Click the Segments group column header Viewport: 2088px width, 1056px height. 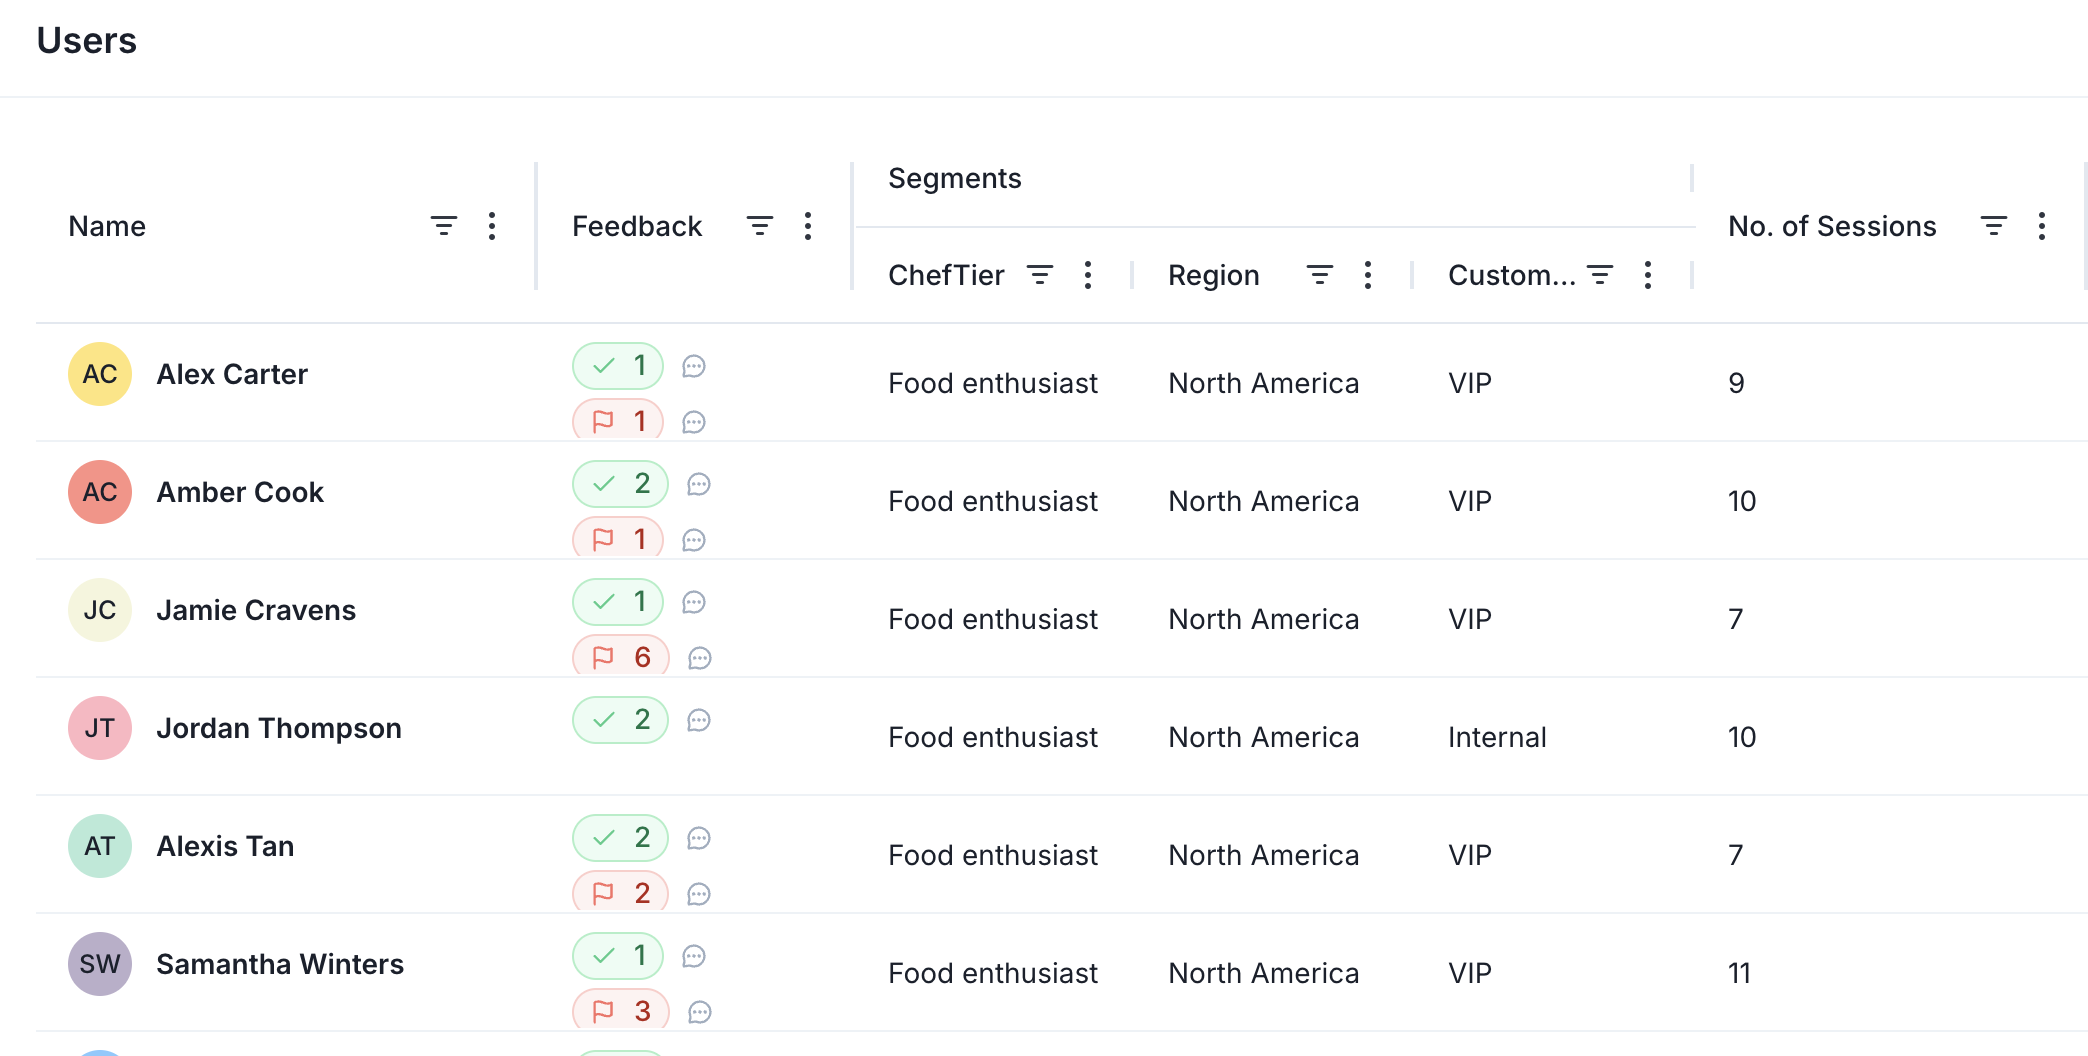[954, 179]
